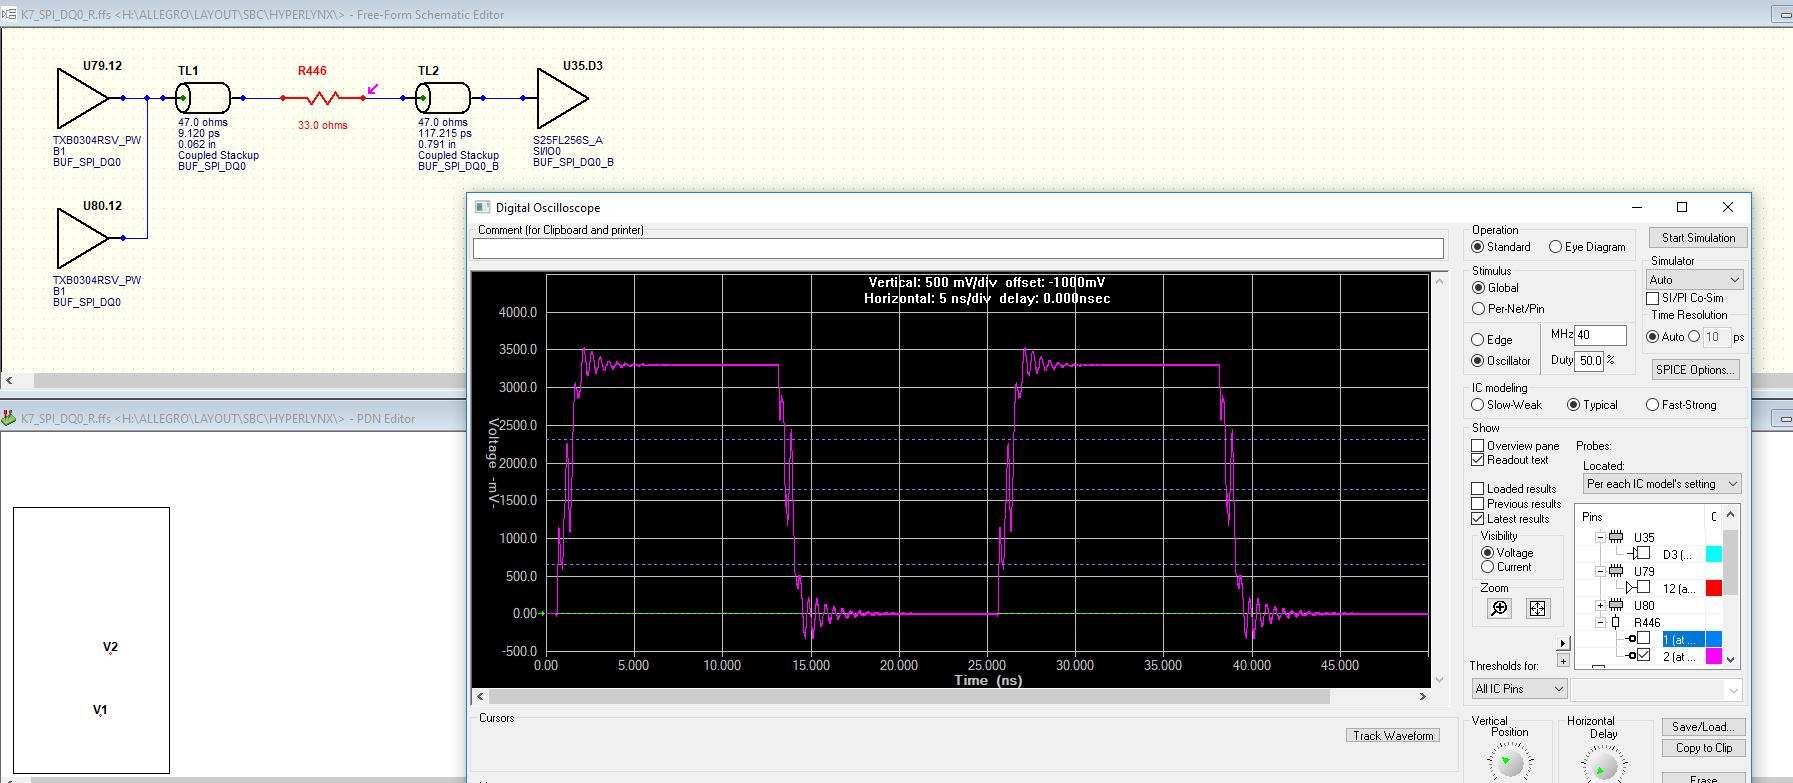Click the Comment text field
This screenshot has width=1793, height=783.
click(x=958, y=248)
